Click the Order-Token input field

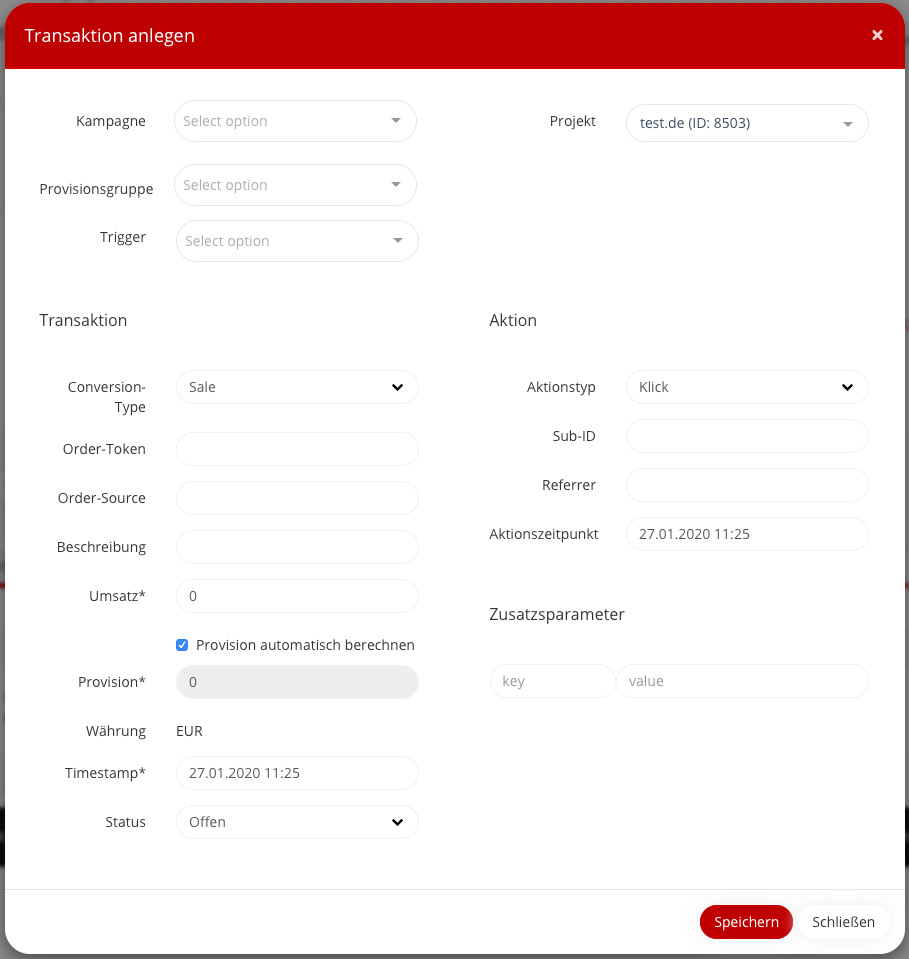point(297,449)
